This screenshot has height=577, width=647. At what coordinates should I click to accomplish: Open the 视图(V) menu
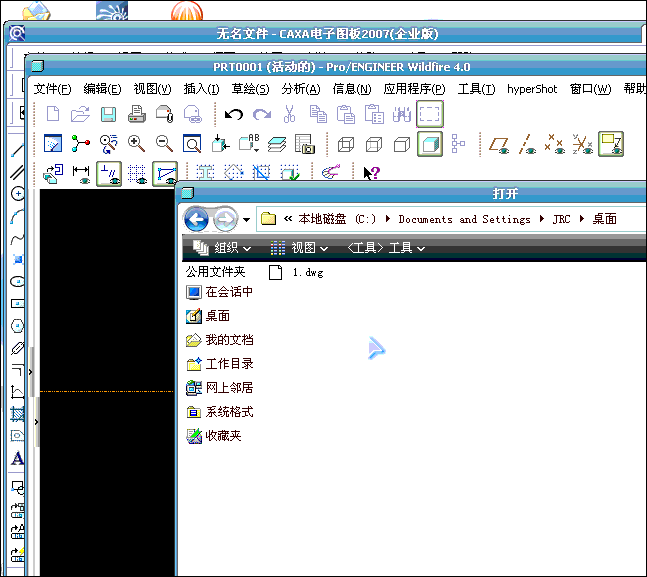152,89
